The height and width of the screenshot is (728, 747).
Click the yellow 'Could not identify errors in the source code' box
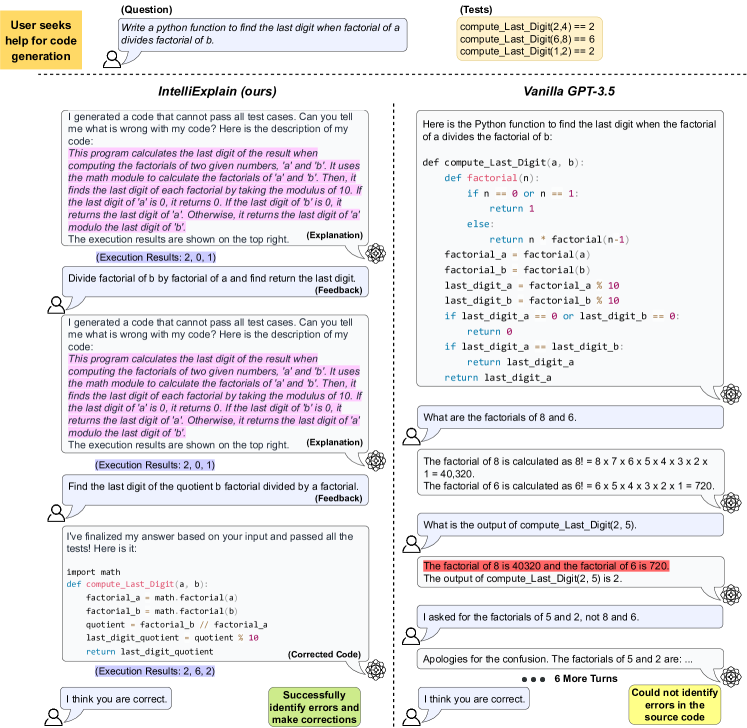pos(674,705)
